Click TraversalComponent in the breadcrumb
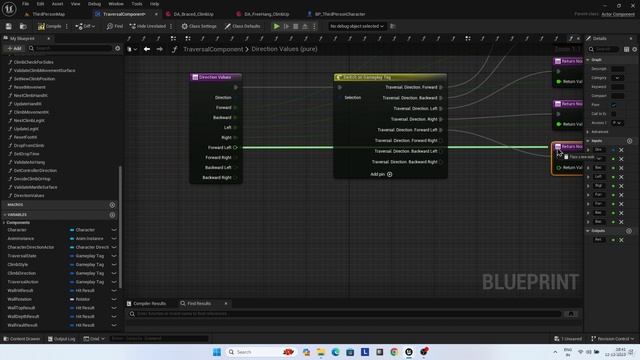640x360 pixels. coord(213,49)
